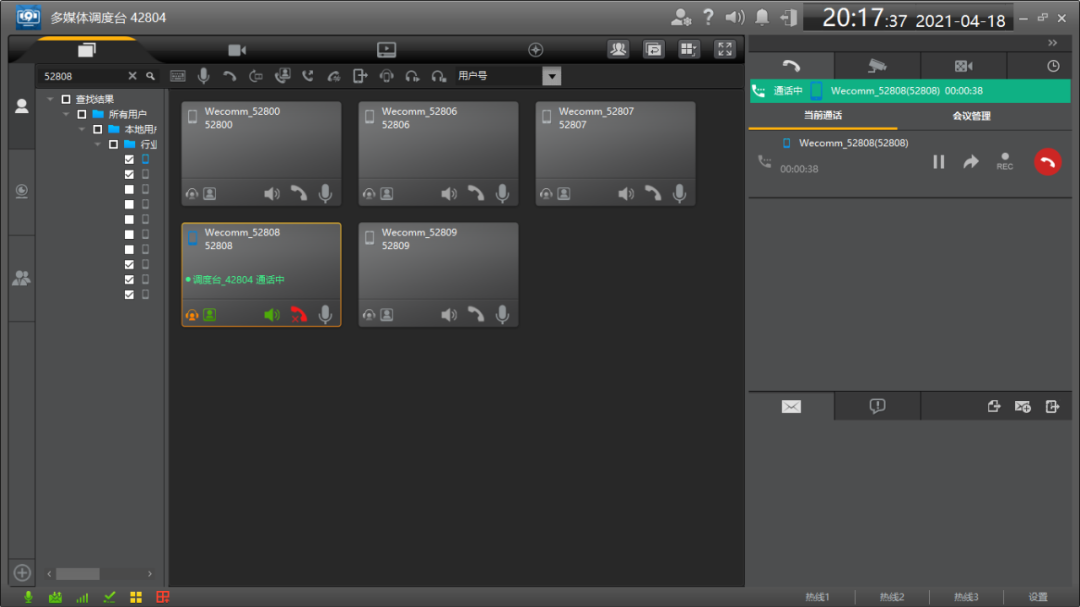The width and height of the screenshot is (1080, 607).
Task: Check the 查找结果 checkbox
Action: [x=66, y=99]
